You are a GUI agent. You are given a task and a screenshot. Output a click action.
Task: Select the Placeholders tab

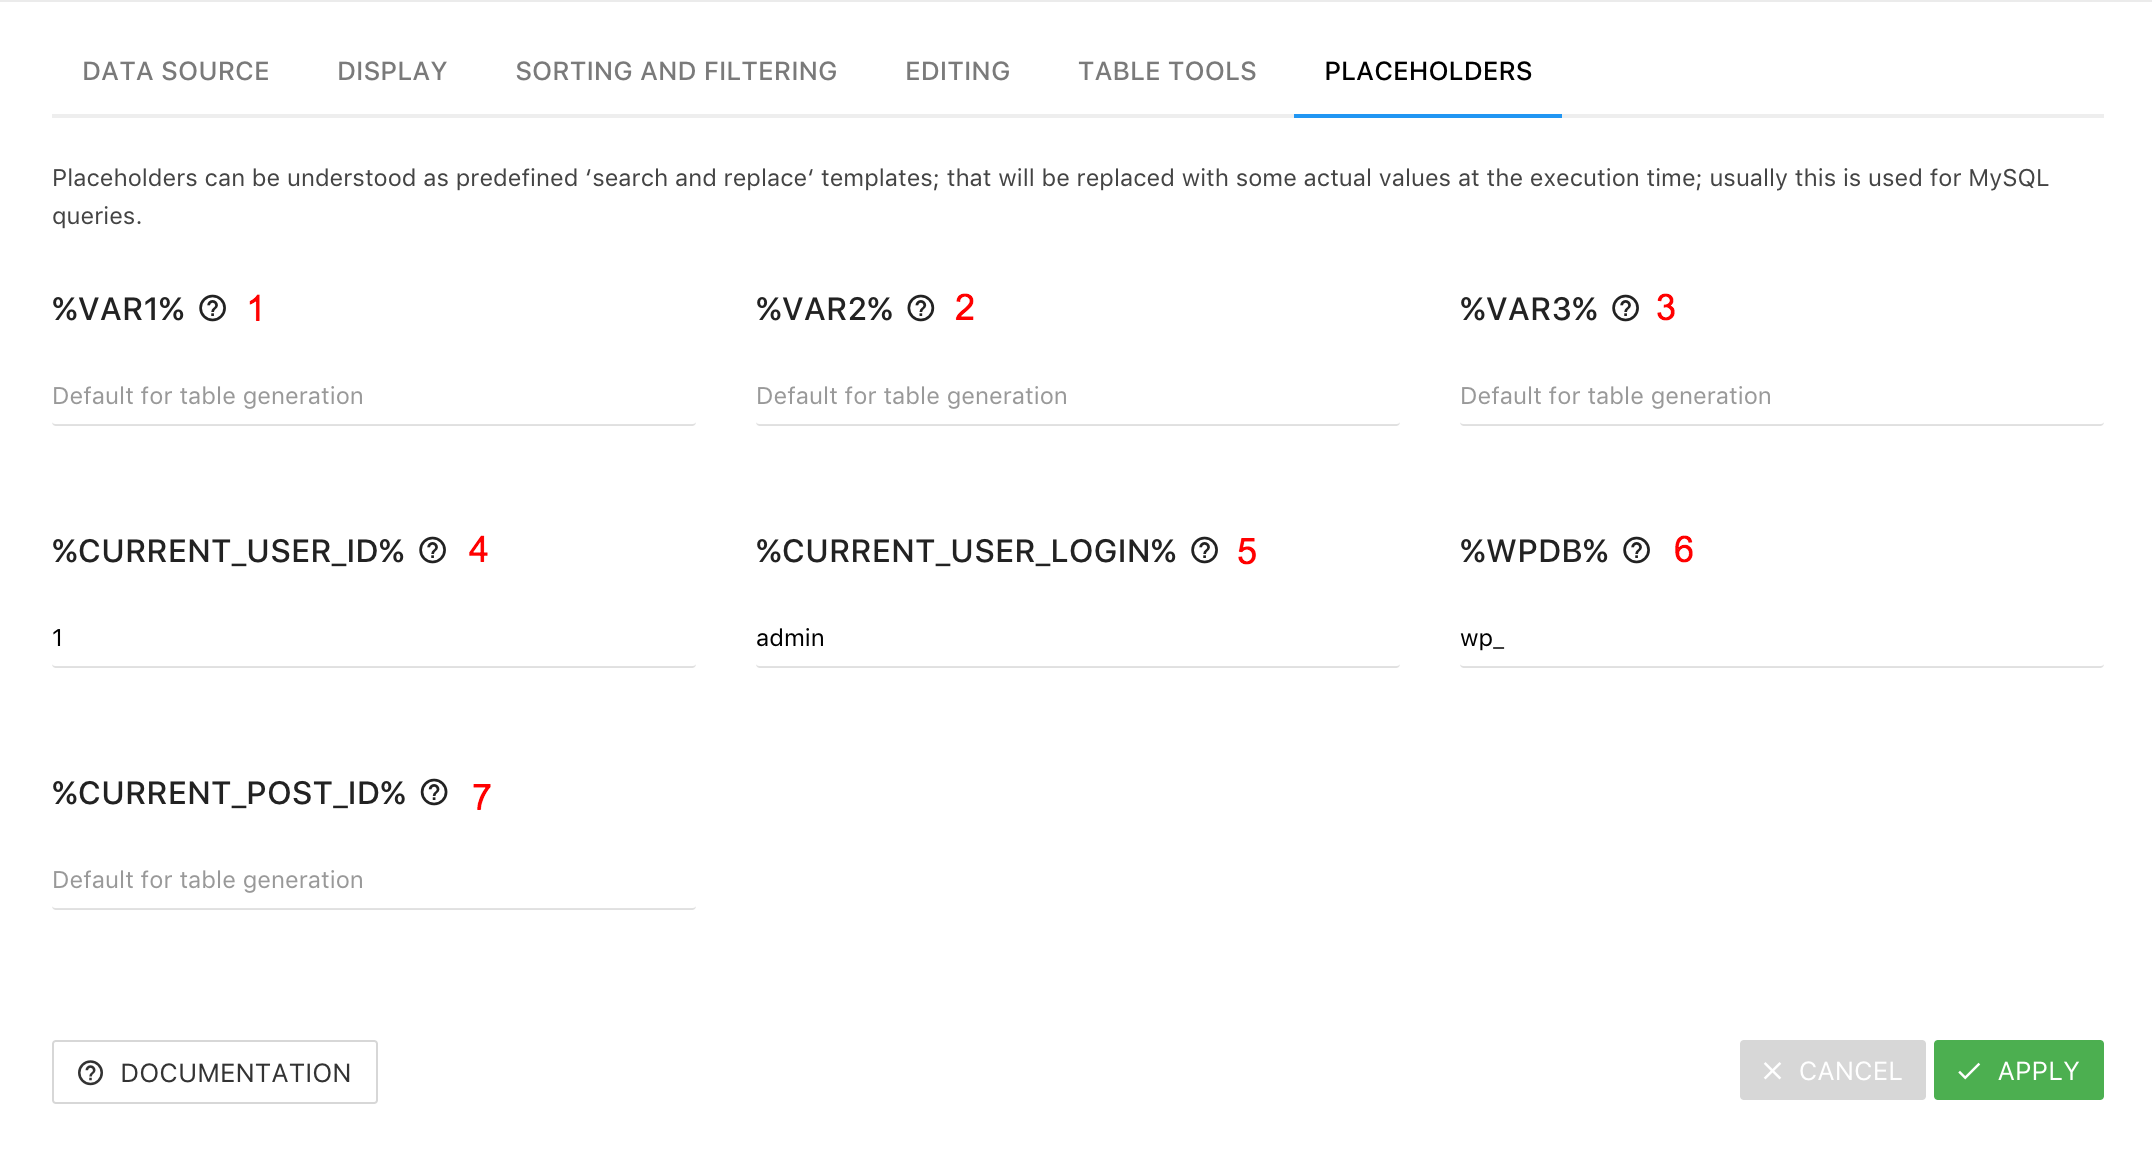[x=1428, y=71]
